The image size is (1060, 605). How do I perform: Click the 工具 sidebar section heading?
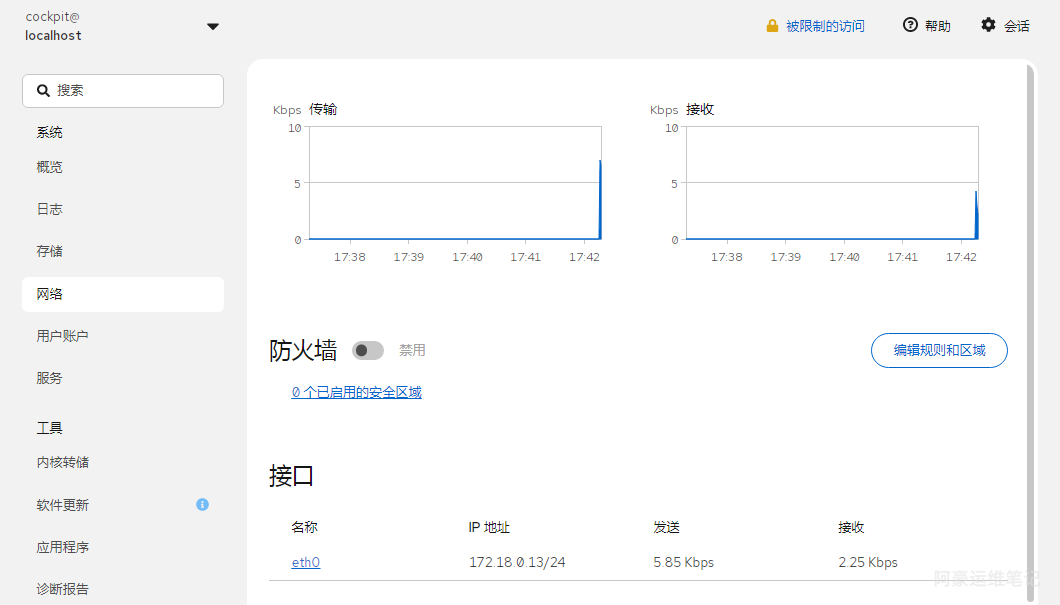[x=49, y=428]
